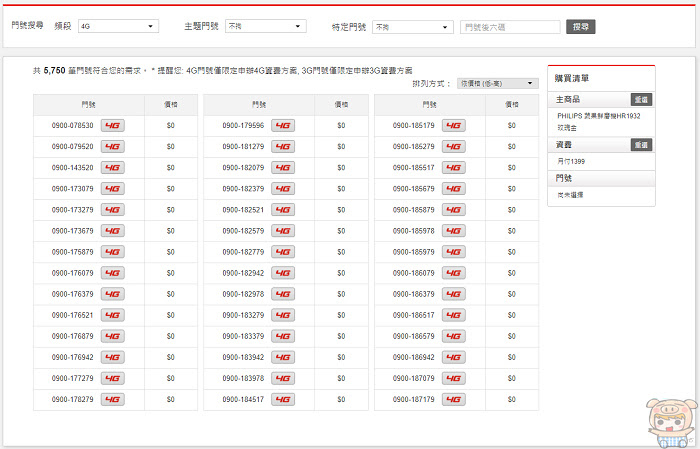Select phone number 0900-182079
The width and height of the screenshot is (700, 449).
click(243, 167)
